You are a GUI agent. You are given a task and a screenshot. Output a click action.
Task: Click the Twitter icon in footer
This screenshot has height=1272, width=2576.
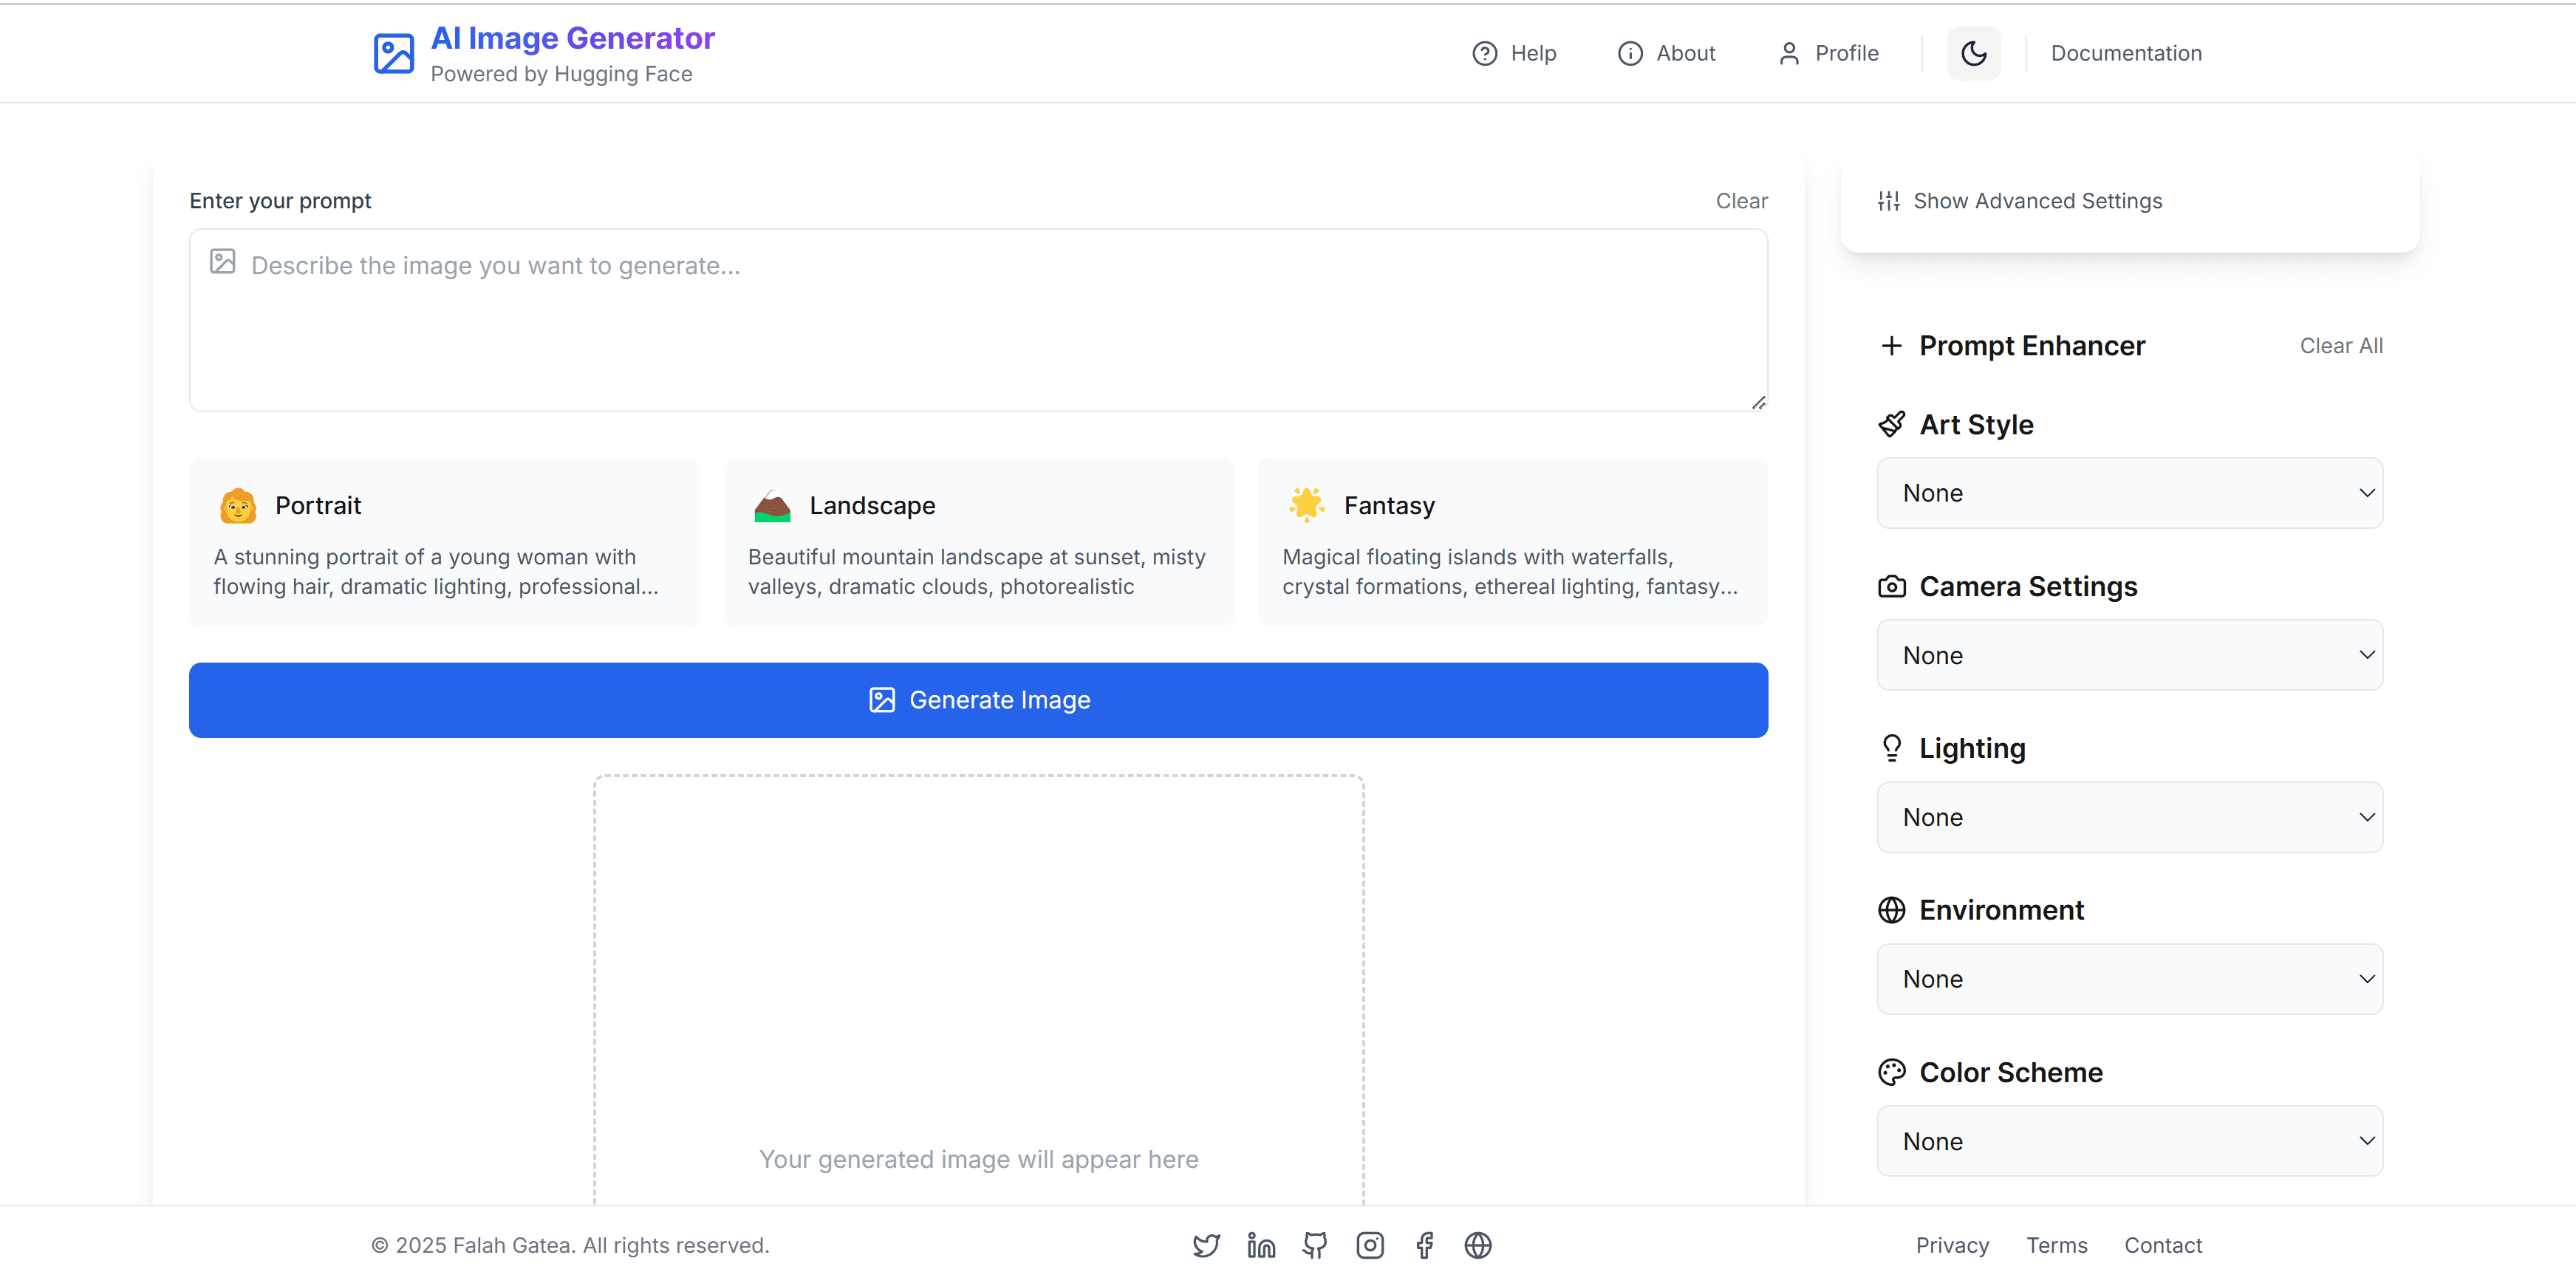[1206, 1245]
